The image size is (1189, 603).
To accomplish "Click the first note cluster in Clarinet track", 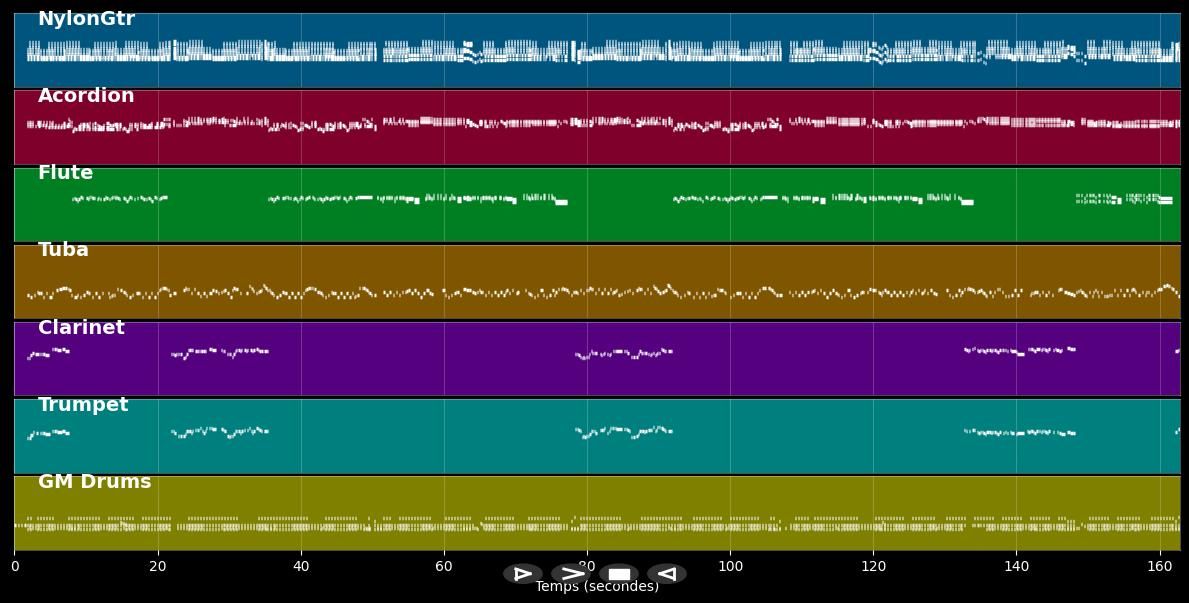I will tap(48, 353).
